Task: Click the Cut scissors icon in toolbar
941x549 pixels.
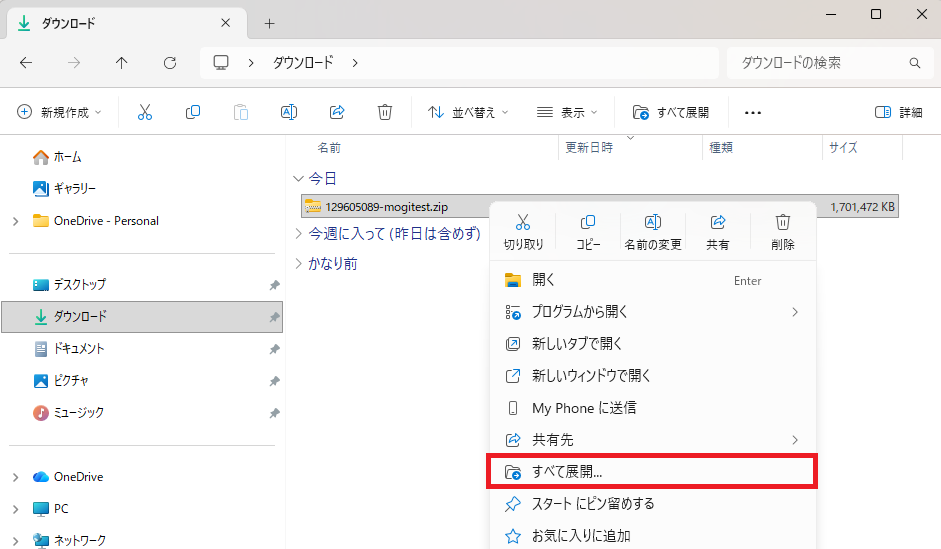Action: point(145,112)
